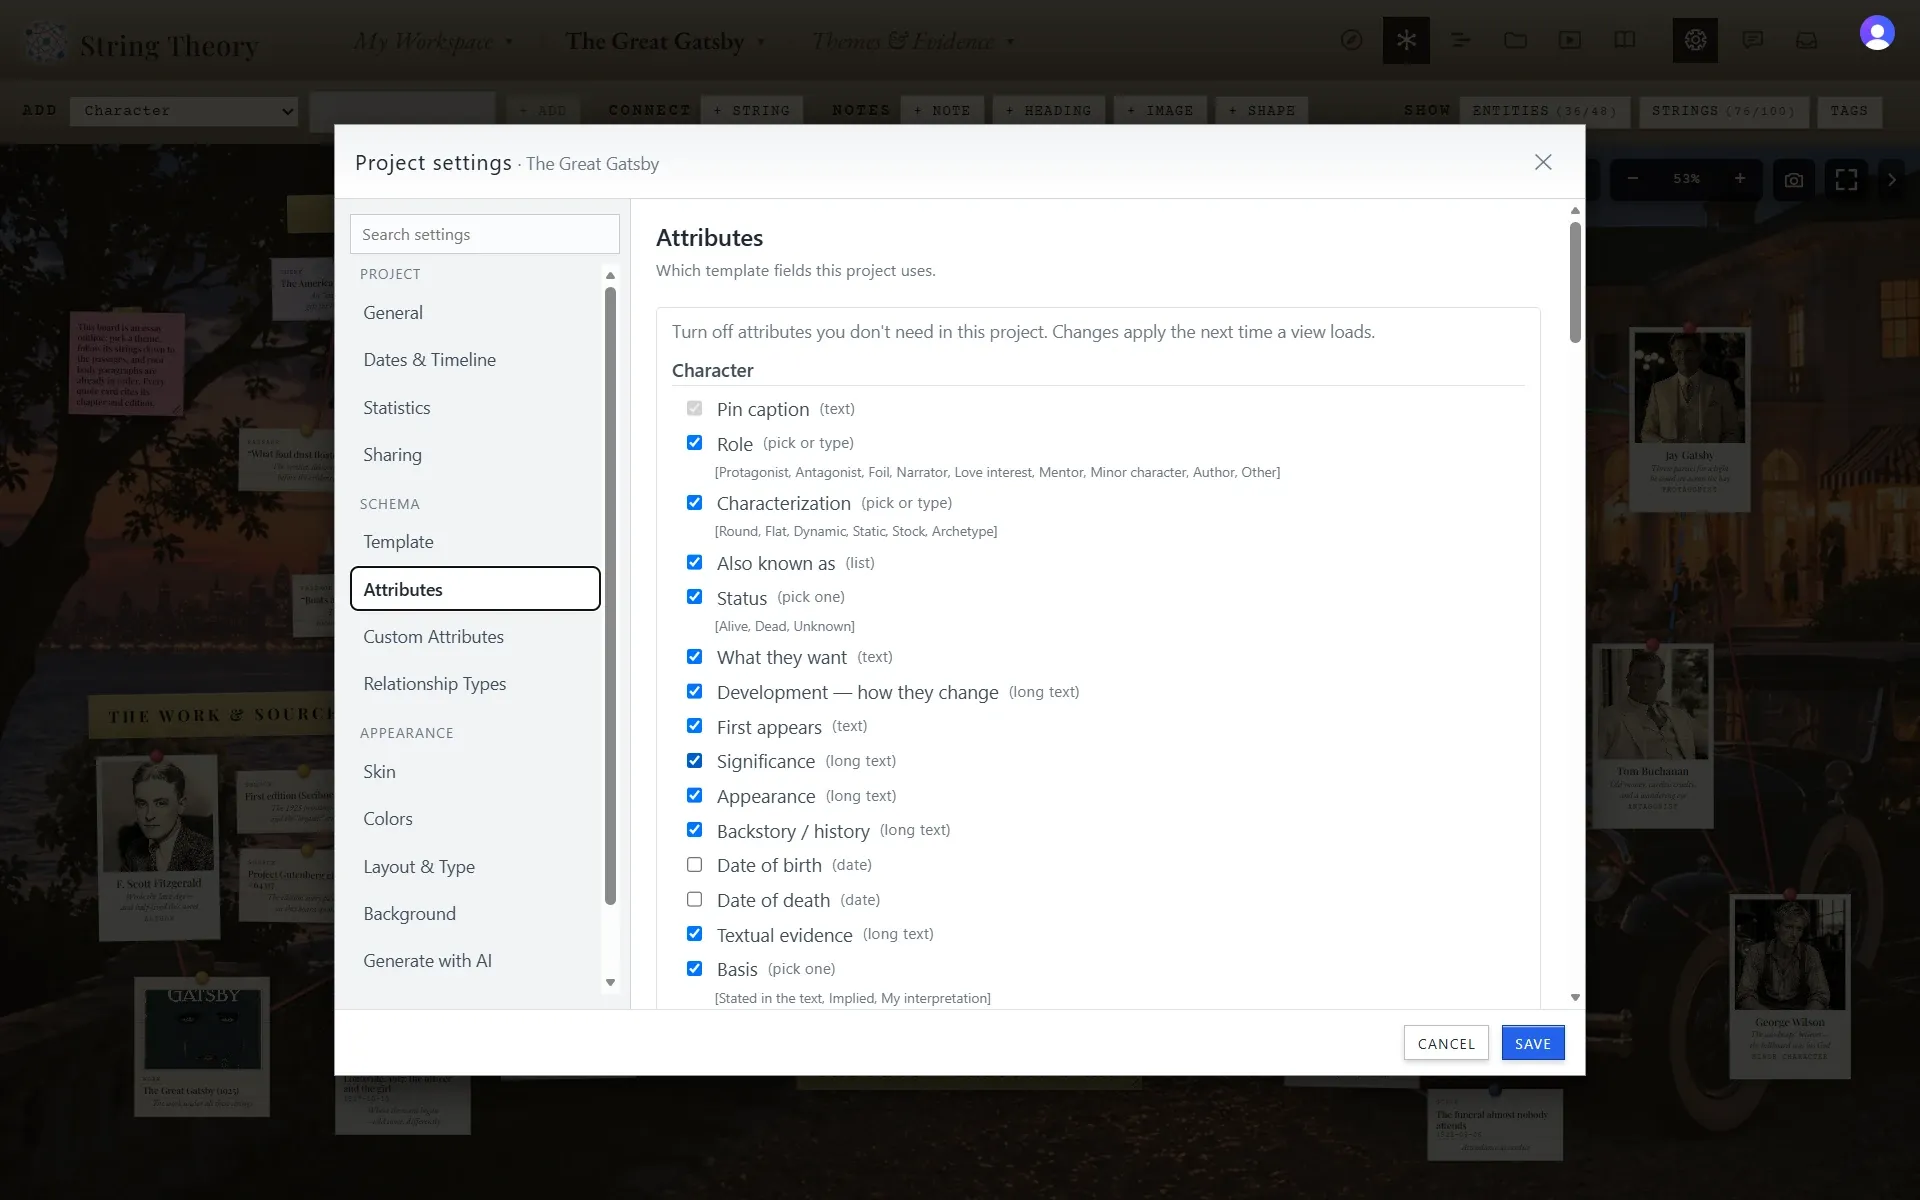Image resolution: width=1920 pixels, height=1200 pixels.
Task: Open Generate with AI settings
Action: click(x=475, y=961)
